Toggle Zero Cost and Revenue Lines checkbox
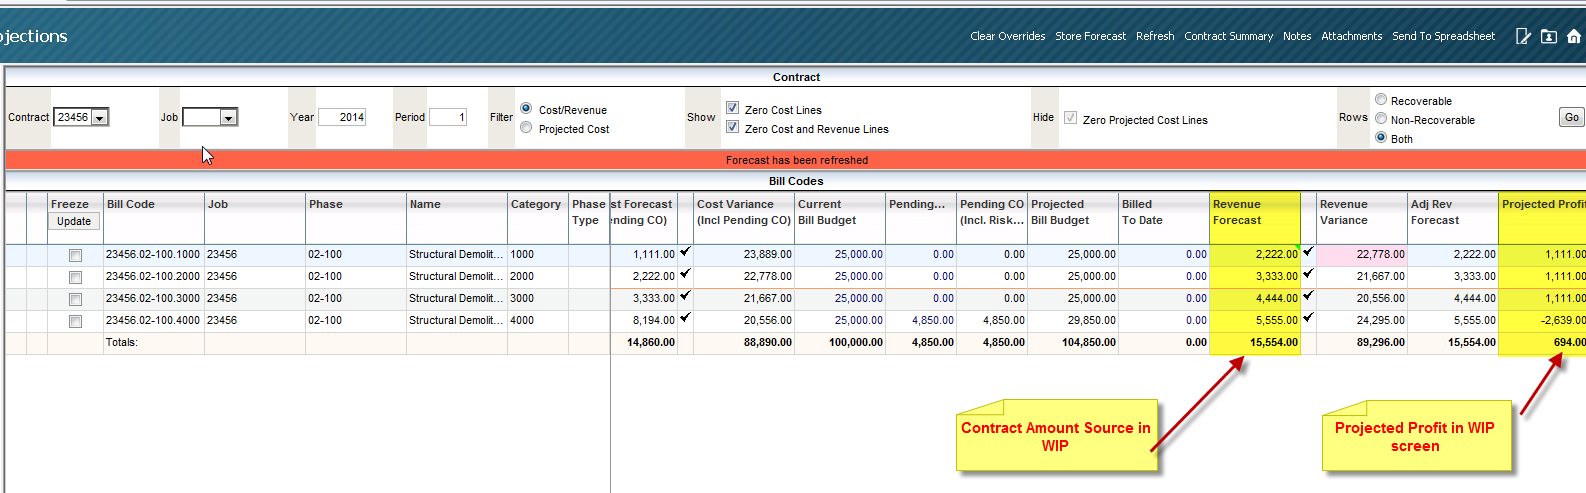The height and width of the screenshot is (493, 1586). click(x=732, y=127)
